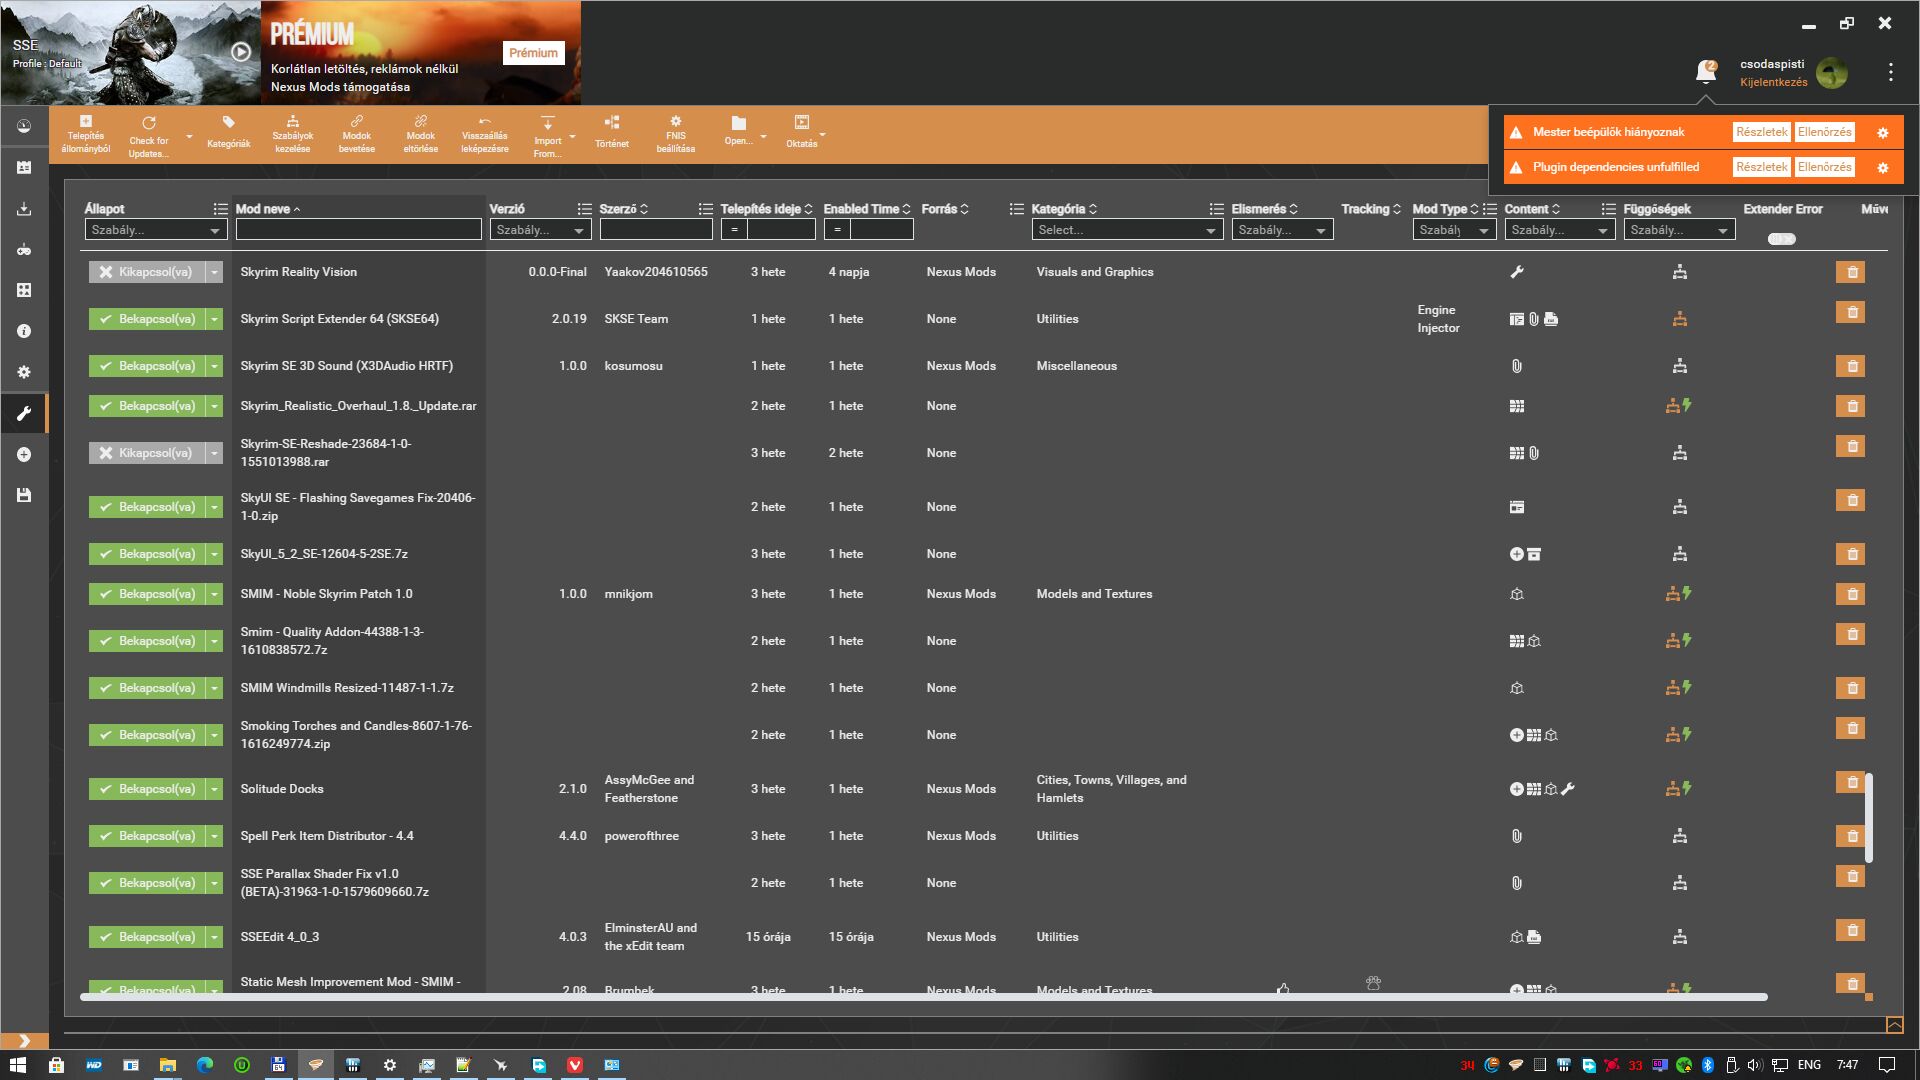Click Ellenőrzés on Plugin dependencies warning

pos(1824,167)
